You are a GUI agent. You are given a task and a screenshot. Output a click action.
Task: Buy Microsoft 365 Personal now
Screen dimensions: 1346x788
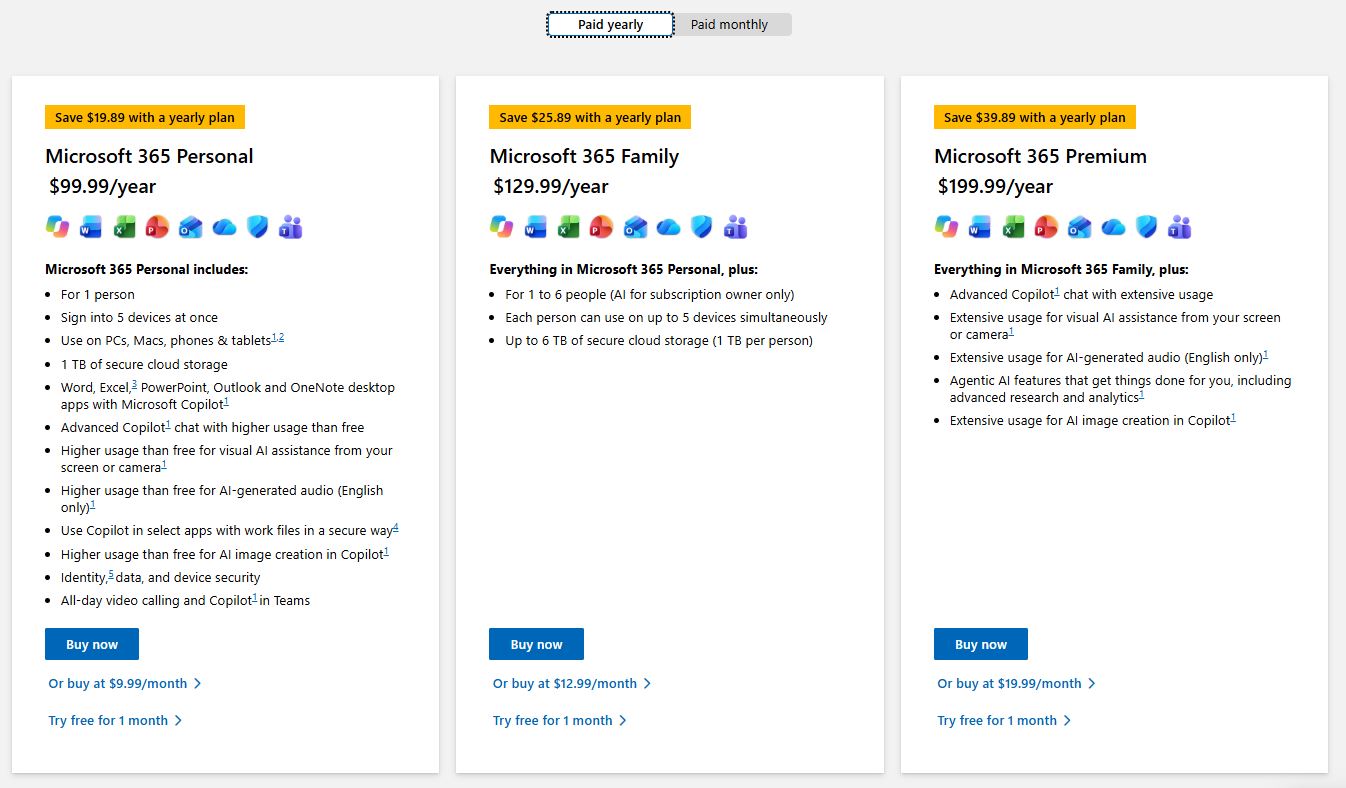(x=92, y=644)
